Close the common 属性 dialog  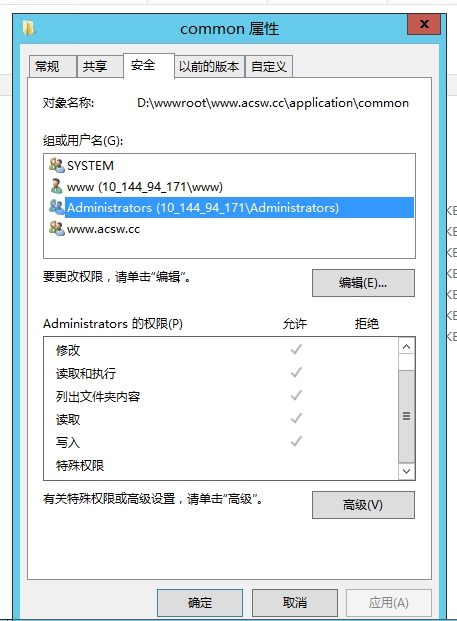424,24
